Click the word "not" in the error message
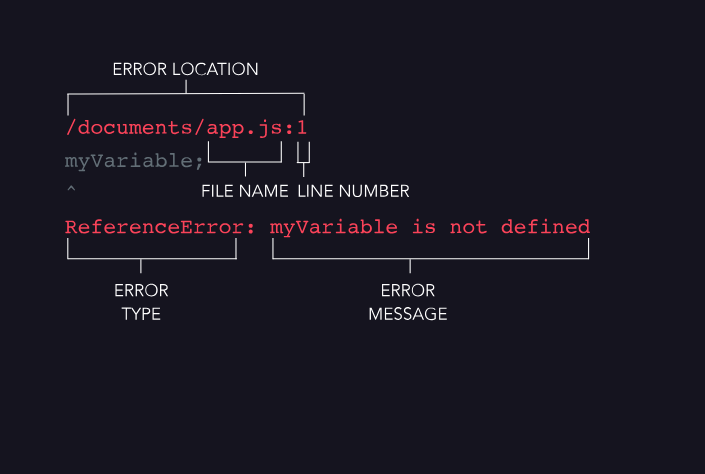Viewport: 705px width, 474px height. pos(468,227)
